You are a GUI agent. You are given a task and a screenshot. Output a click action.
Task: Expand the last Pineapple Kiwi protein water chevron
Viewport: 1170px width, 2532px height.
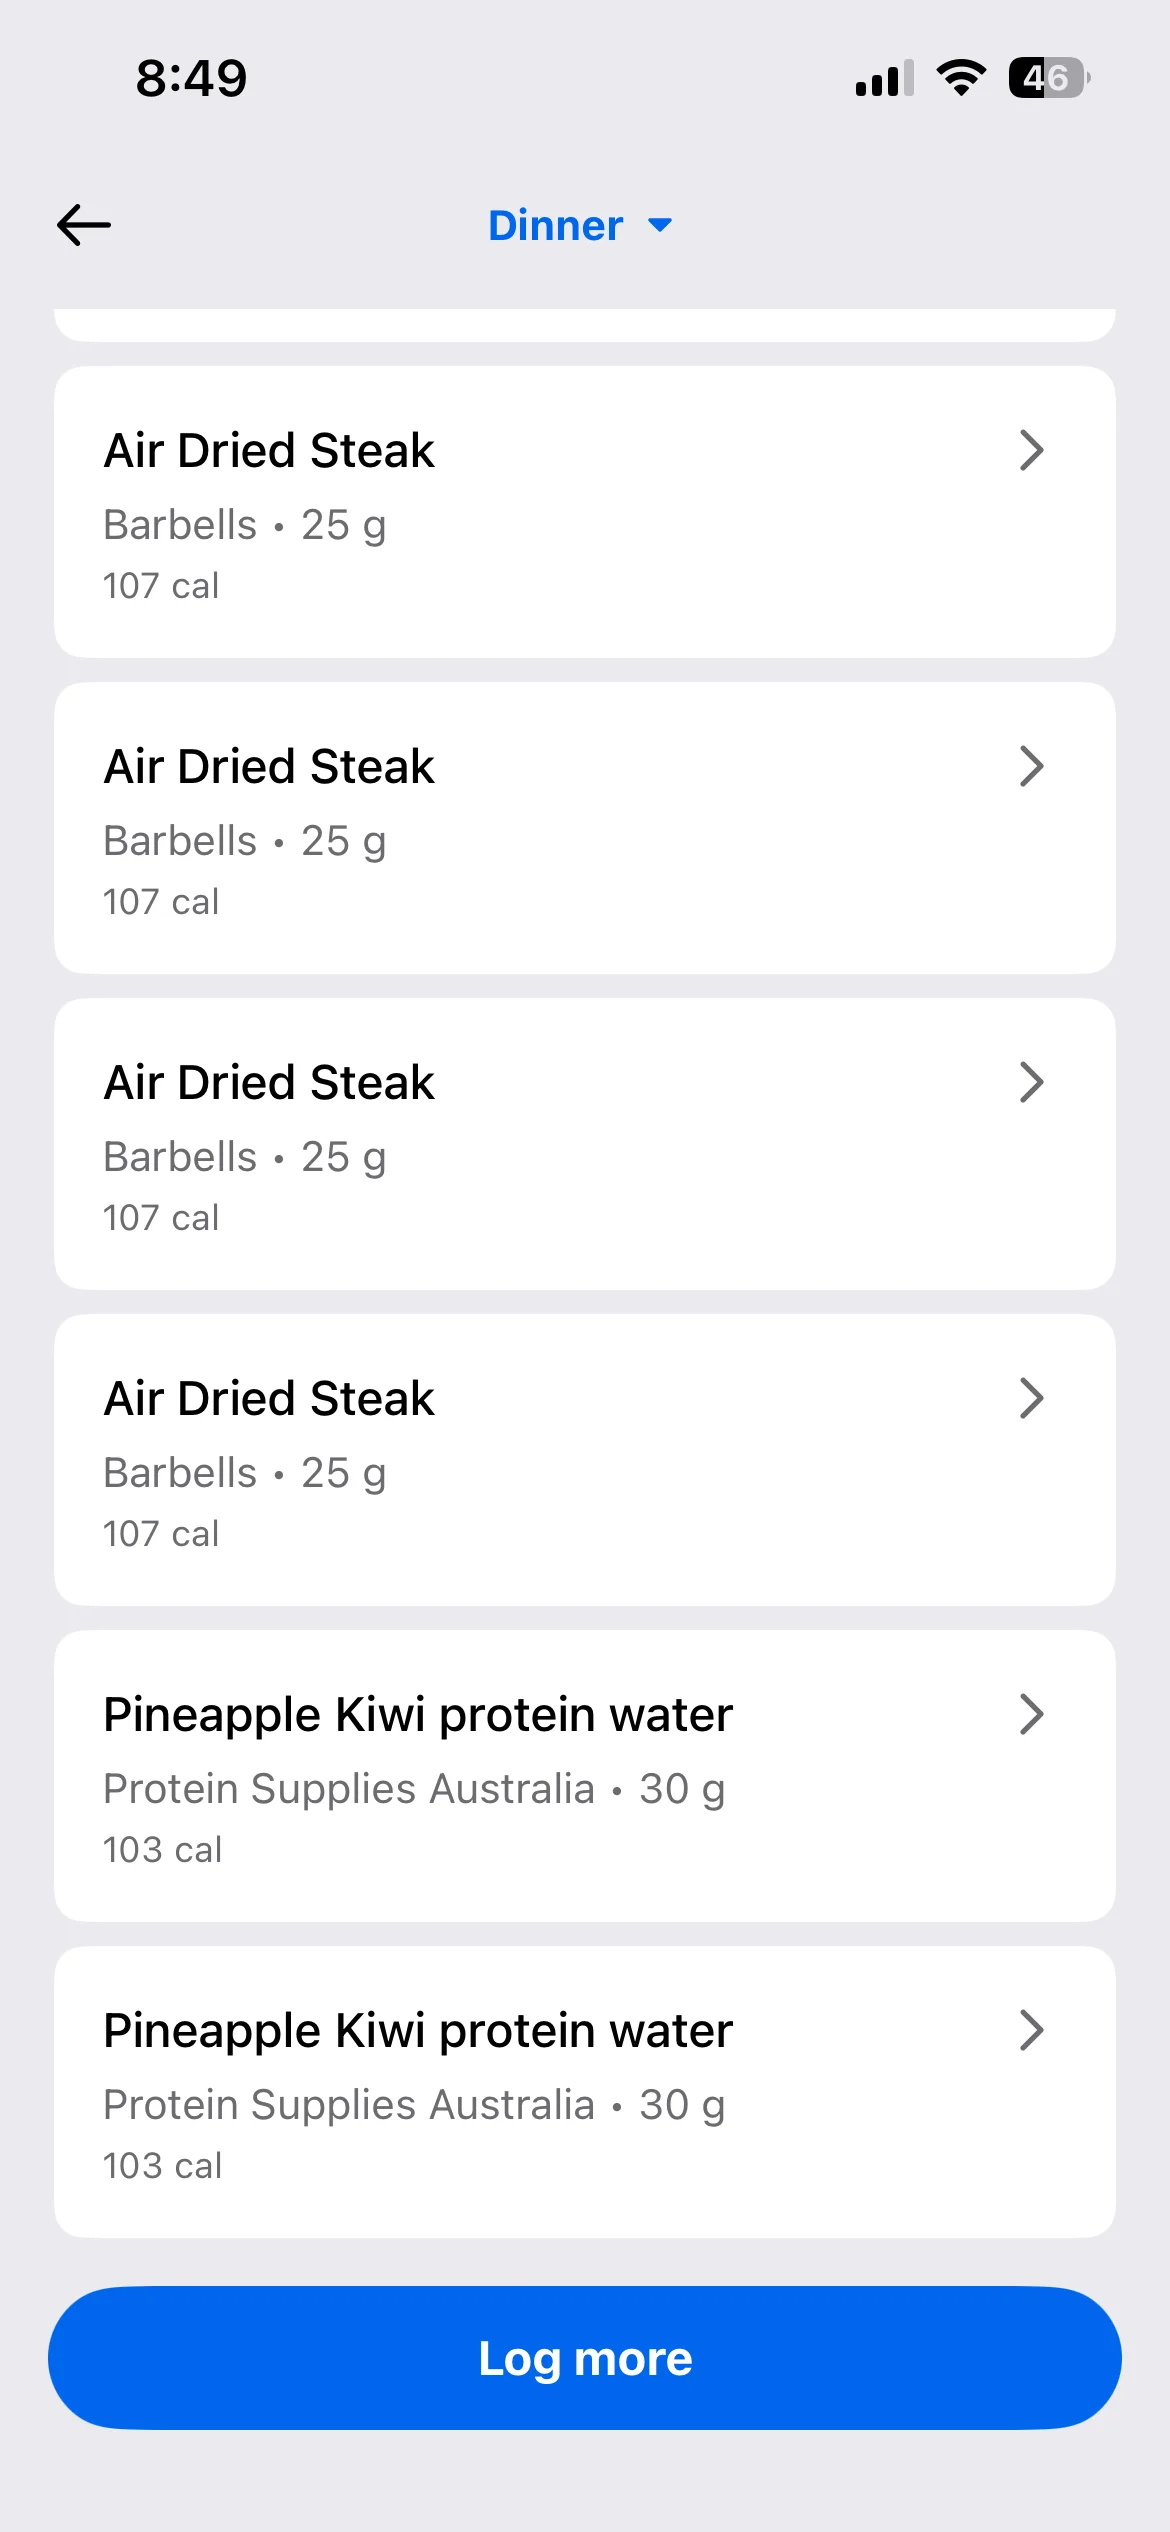pyautogui.click(x=1031, y=2030)
